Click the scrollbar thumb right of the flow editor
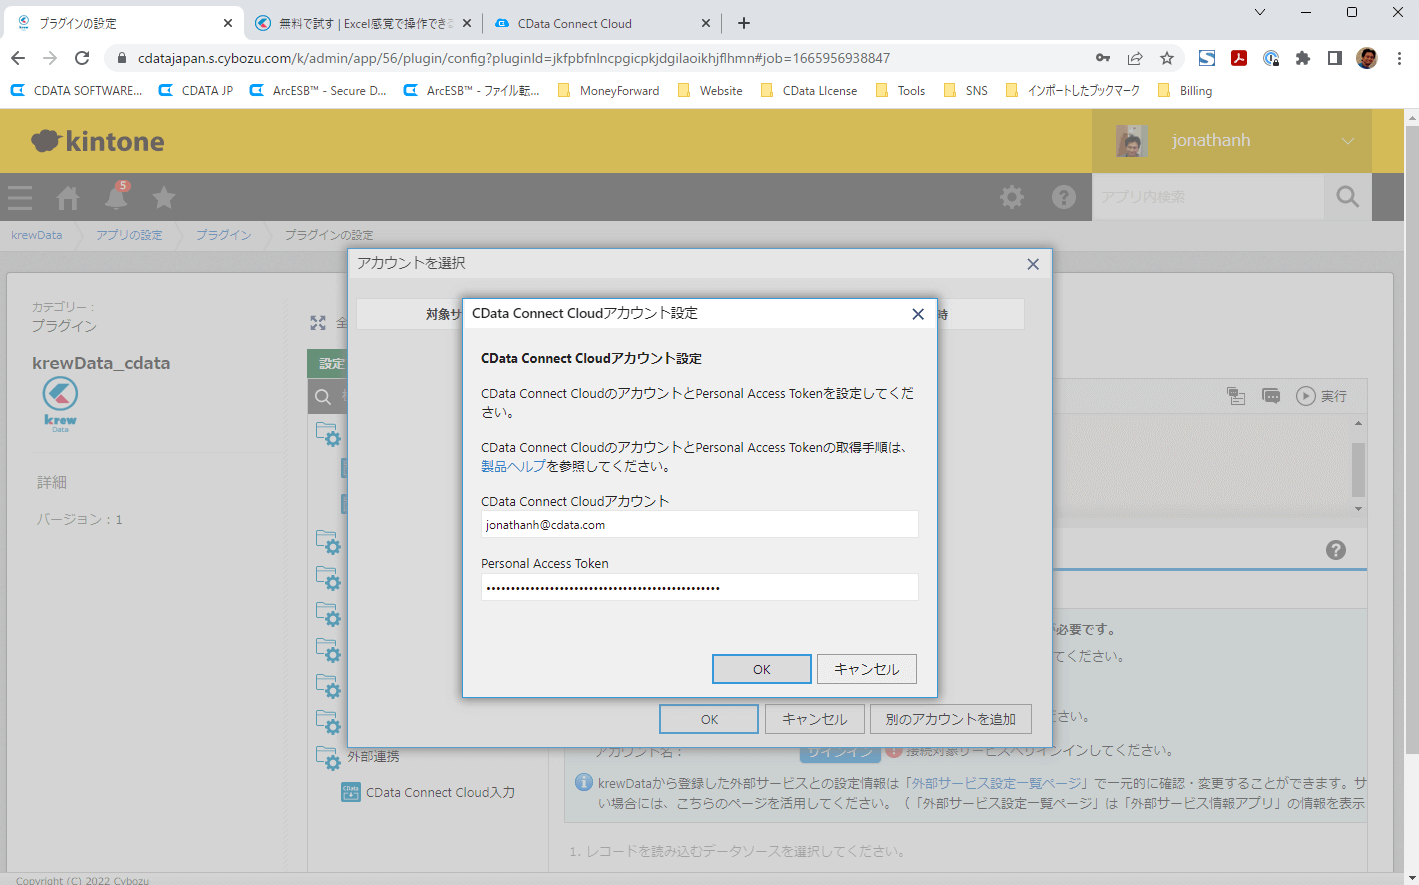The image size is (1419, 885). (1358, 469)
